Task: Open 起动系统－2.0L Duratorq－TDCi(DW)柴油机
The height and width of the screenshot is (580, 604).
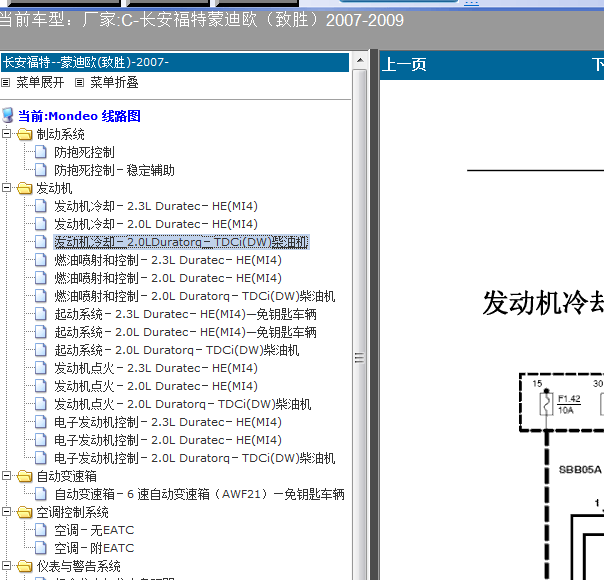Action: (176, 350)
